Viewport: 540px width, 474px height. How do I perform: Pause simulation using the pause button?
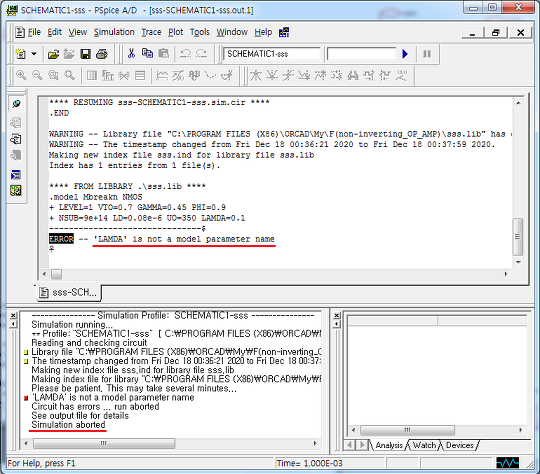coord(427,54)
